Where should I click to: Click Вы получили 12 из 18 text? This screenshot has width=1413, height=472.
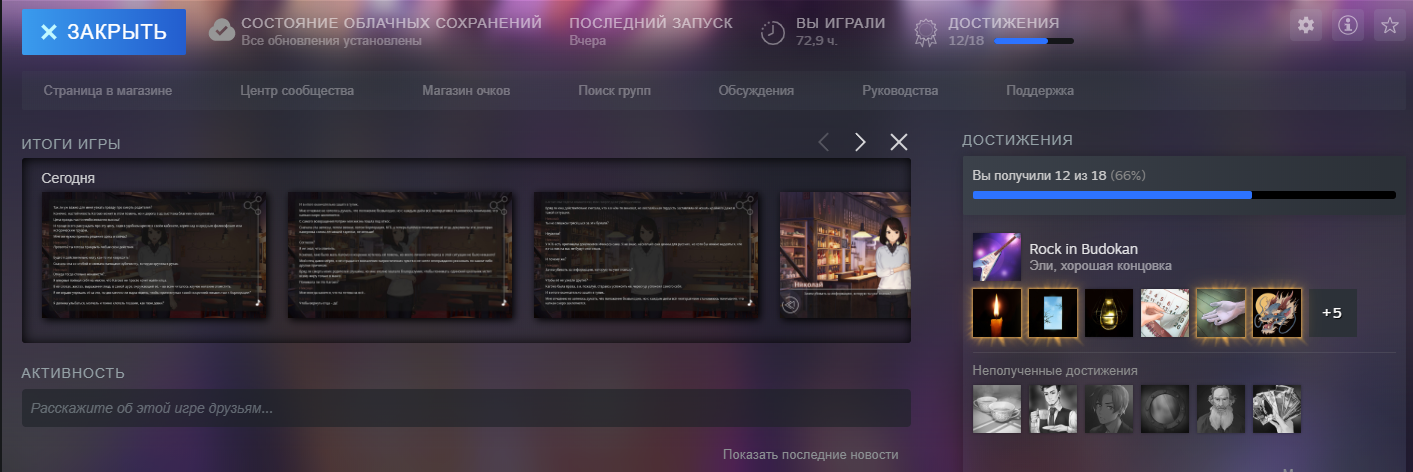click(1039, 175)
